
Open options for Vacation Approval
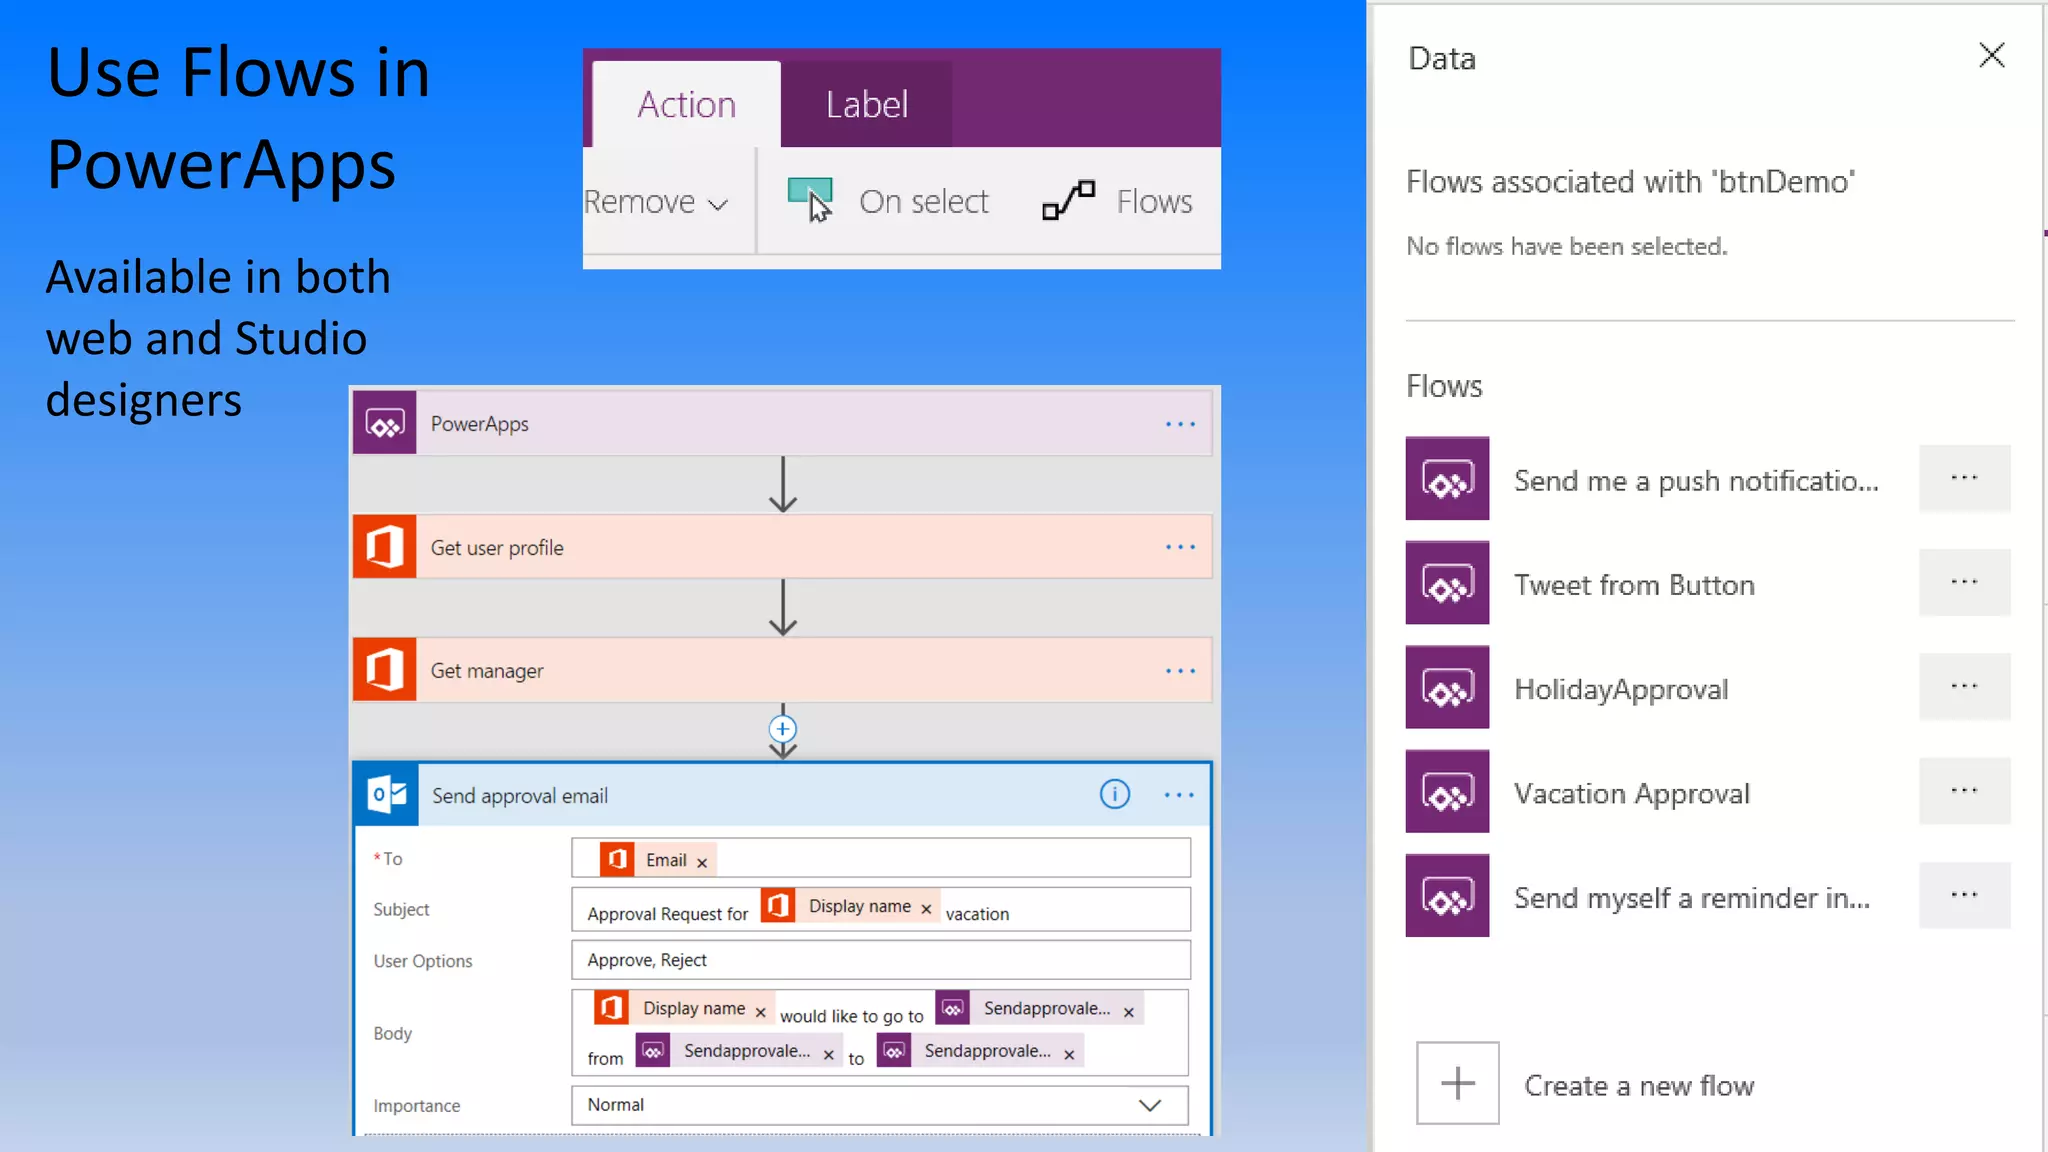point(1964,790)
